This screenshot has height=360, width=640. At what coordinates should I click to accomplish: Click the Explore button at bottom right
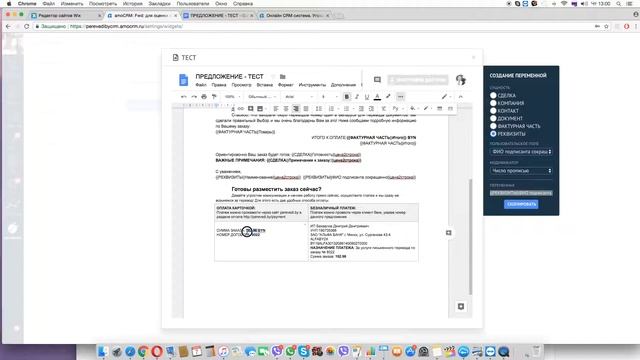[461, 307]
